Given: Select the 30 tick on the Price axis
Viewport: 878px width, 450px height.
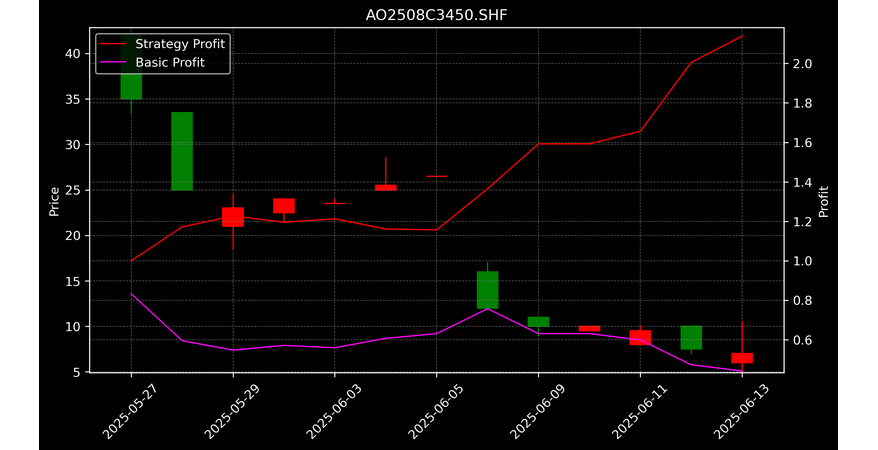Looking at the screenshot, I should pyautogui.click(x=73, y=144).
